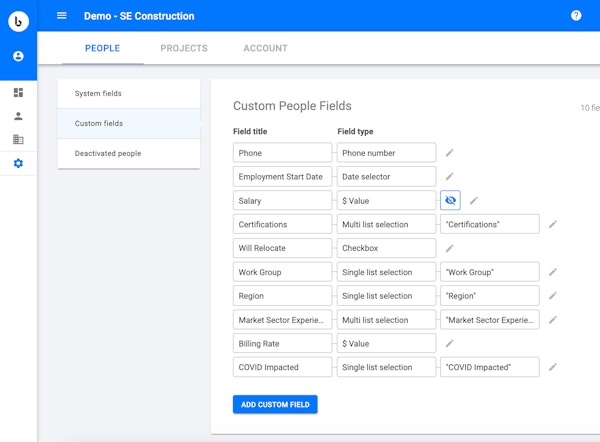Screen dimensions: 600x442
Task: Edit the Phone field pencil icon
Action: [x=449, y=153]
